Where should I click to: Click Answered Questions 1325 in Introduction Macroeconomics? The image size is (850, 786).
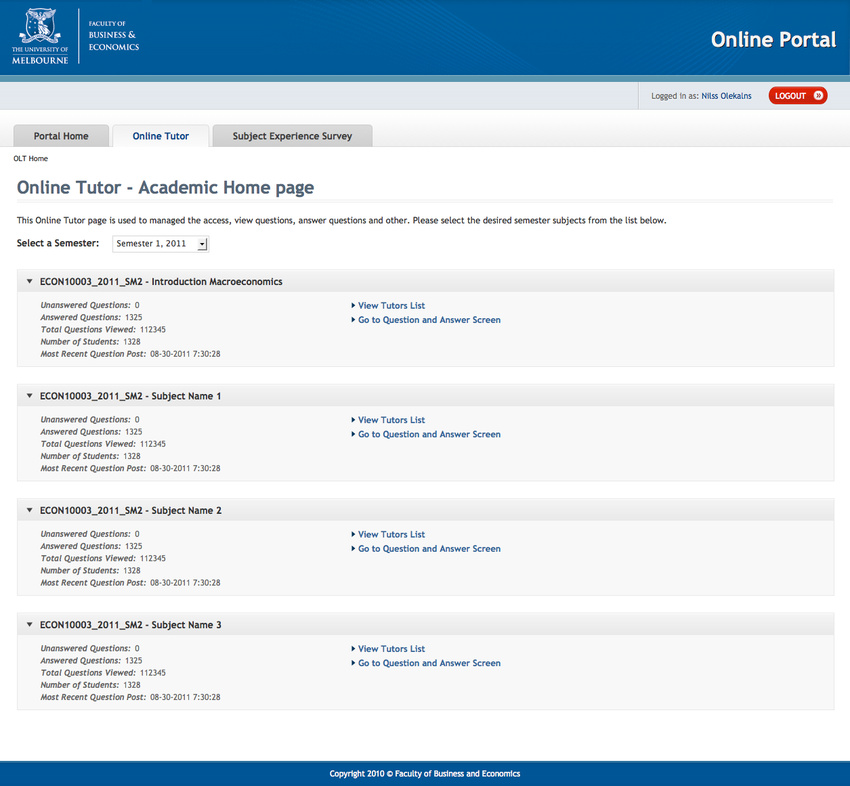(x=91, y=318)
